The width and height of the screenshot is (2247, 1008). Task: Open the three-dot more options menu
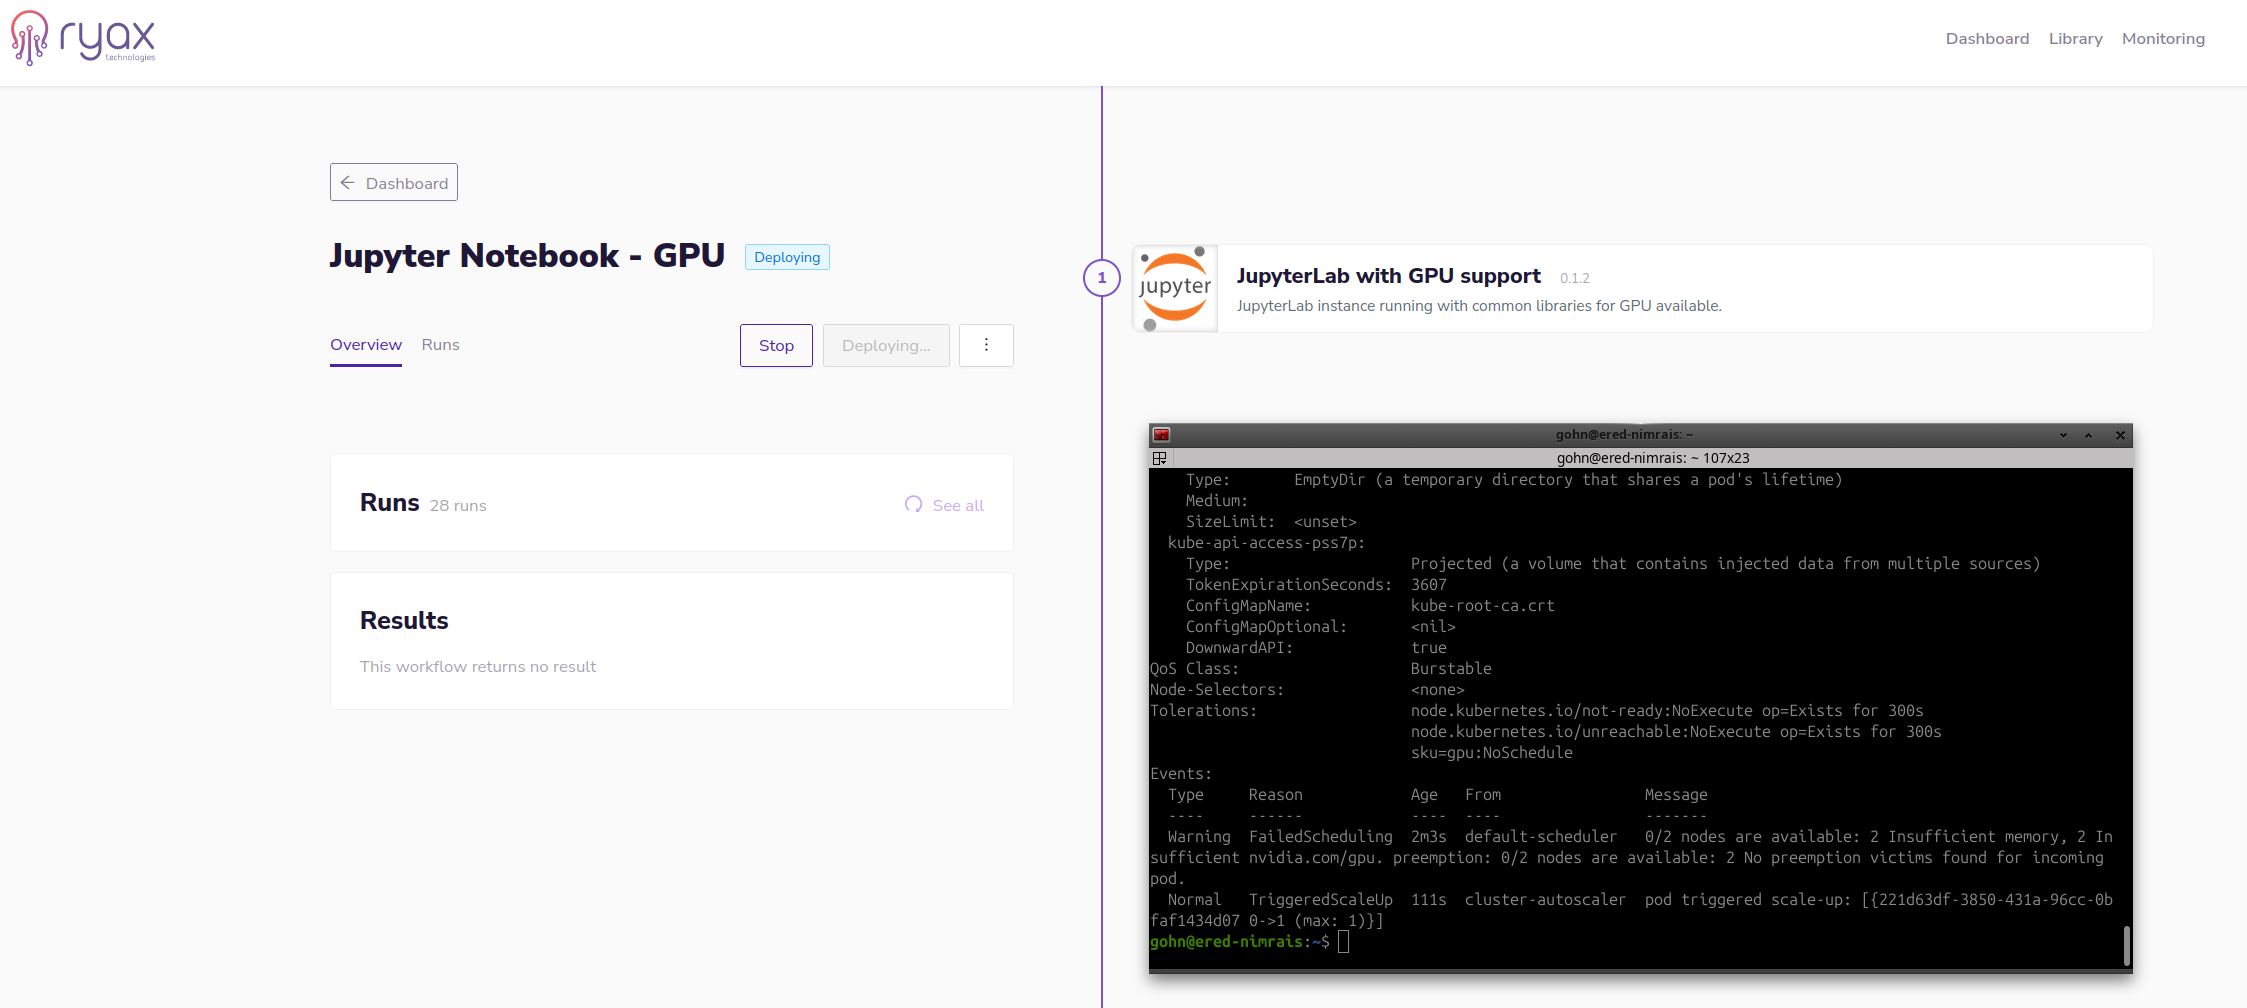click(986, 345)
